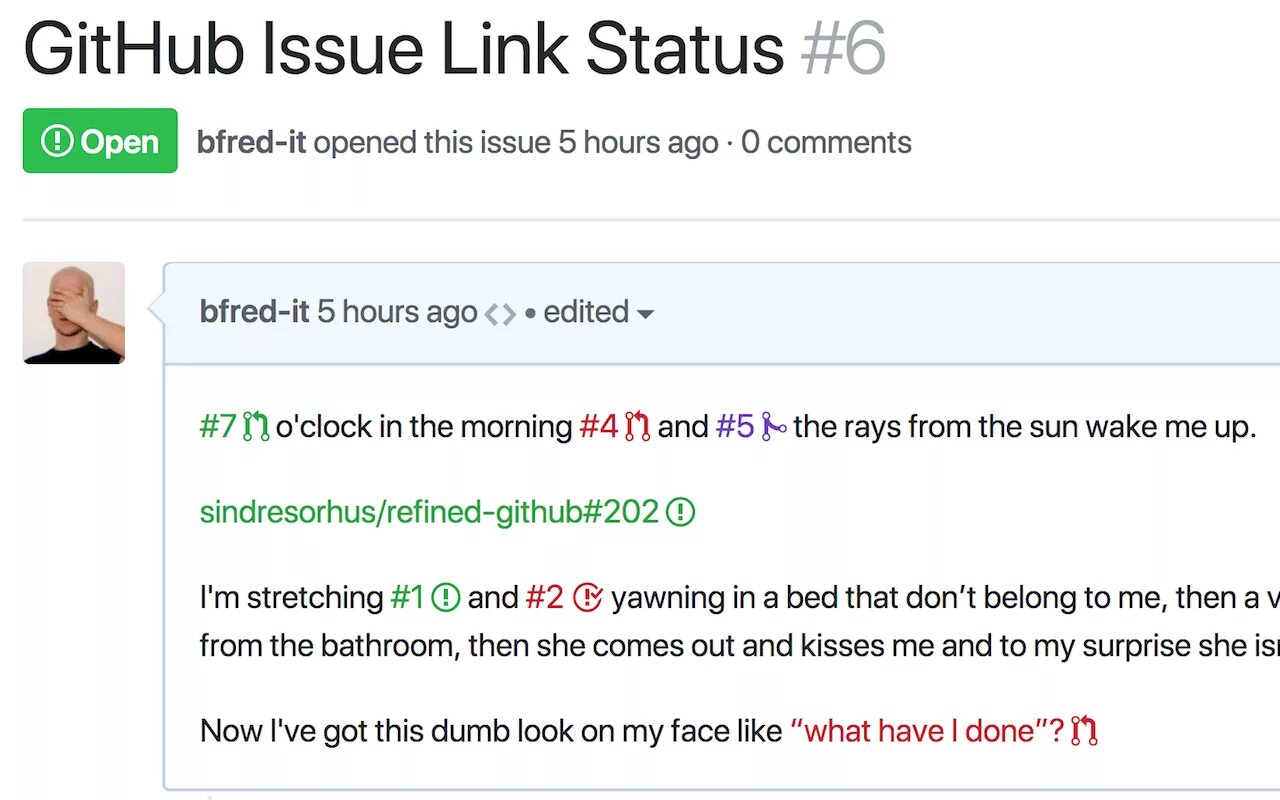This screenshot has width=1280, height=800.
Task: Open the bfred-it profile link in issue header
Action: click(x=252, y=142)
